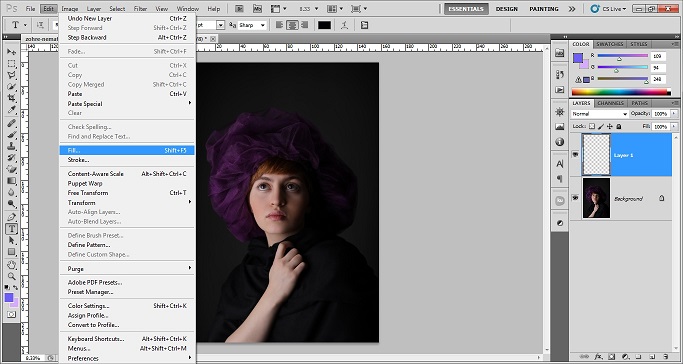Switch to the Channels tab
Image resolution: width=683 pixels, height=364 pixels.
tap(610, 103)
